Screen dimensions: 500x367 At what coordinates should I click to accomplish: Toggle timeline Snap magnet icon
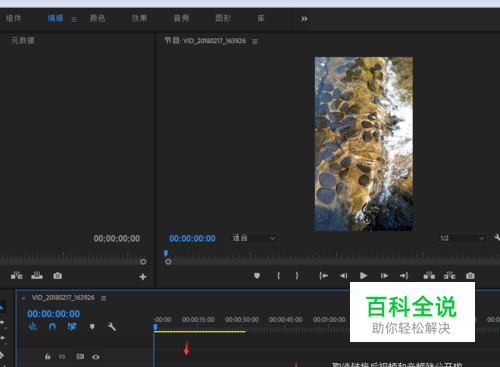[x=52, y=327]
